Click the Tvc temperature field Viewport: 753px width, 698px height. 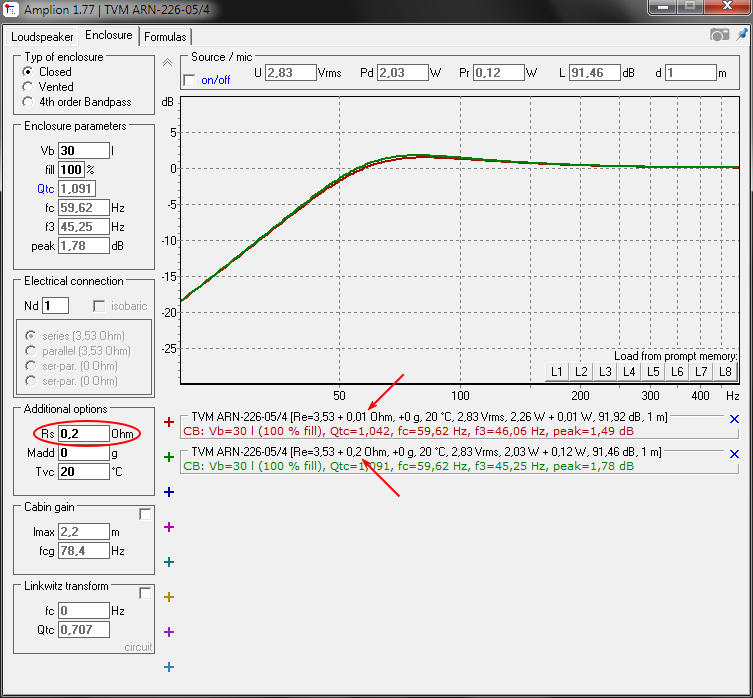coord(84,472)
